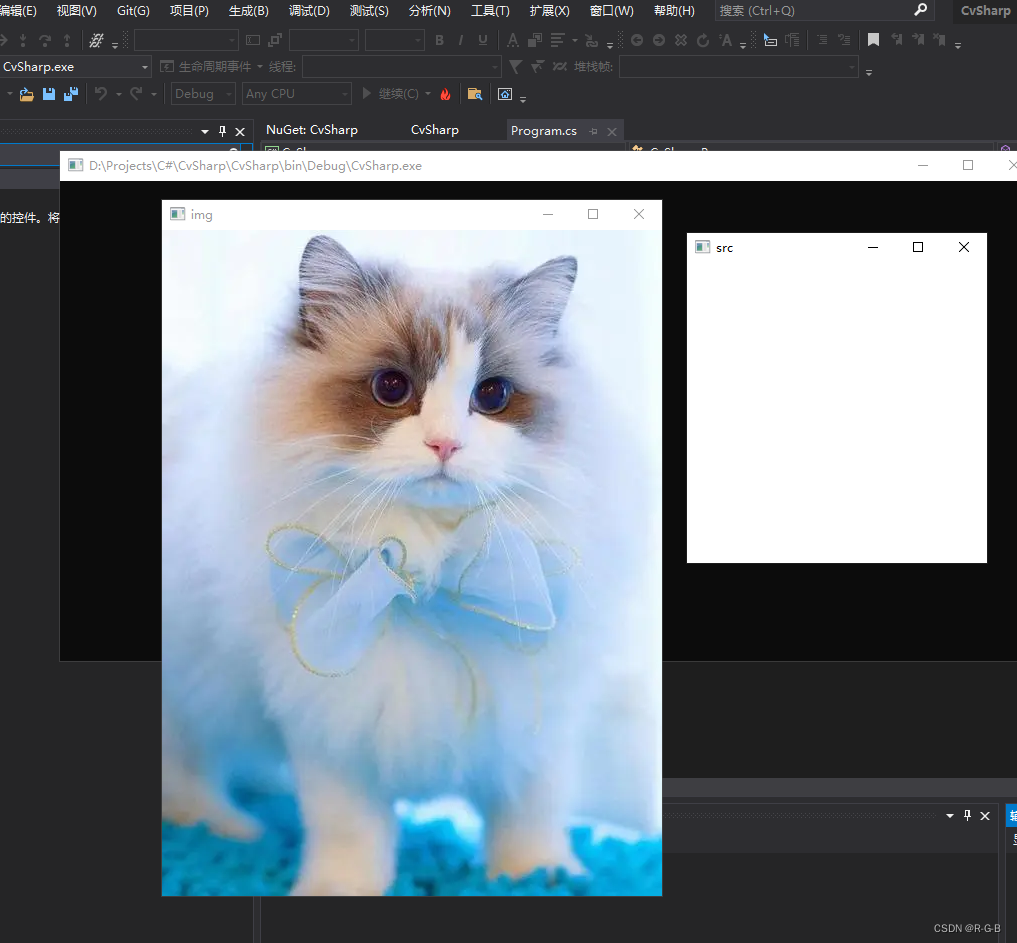Open the 测试(S) menu
Image resolution: width=1017 pixels, height=943 pixels.
(369, 11)
